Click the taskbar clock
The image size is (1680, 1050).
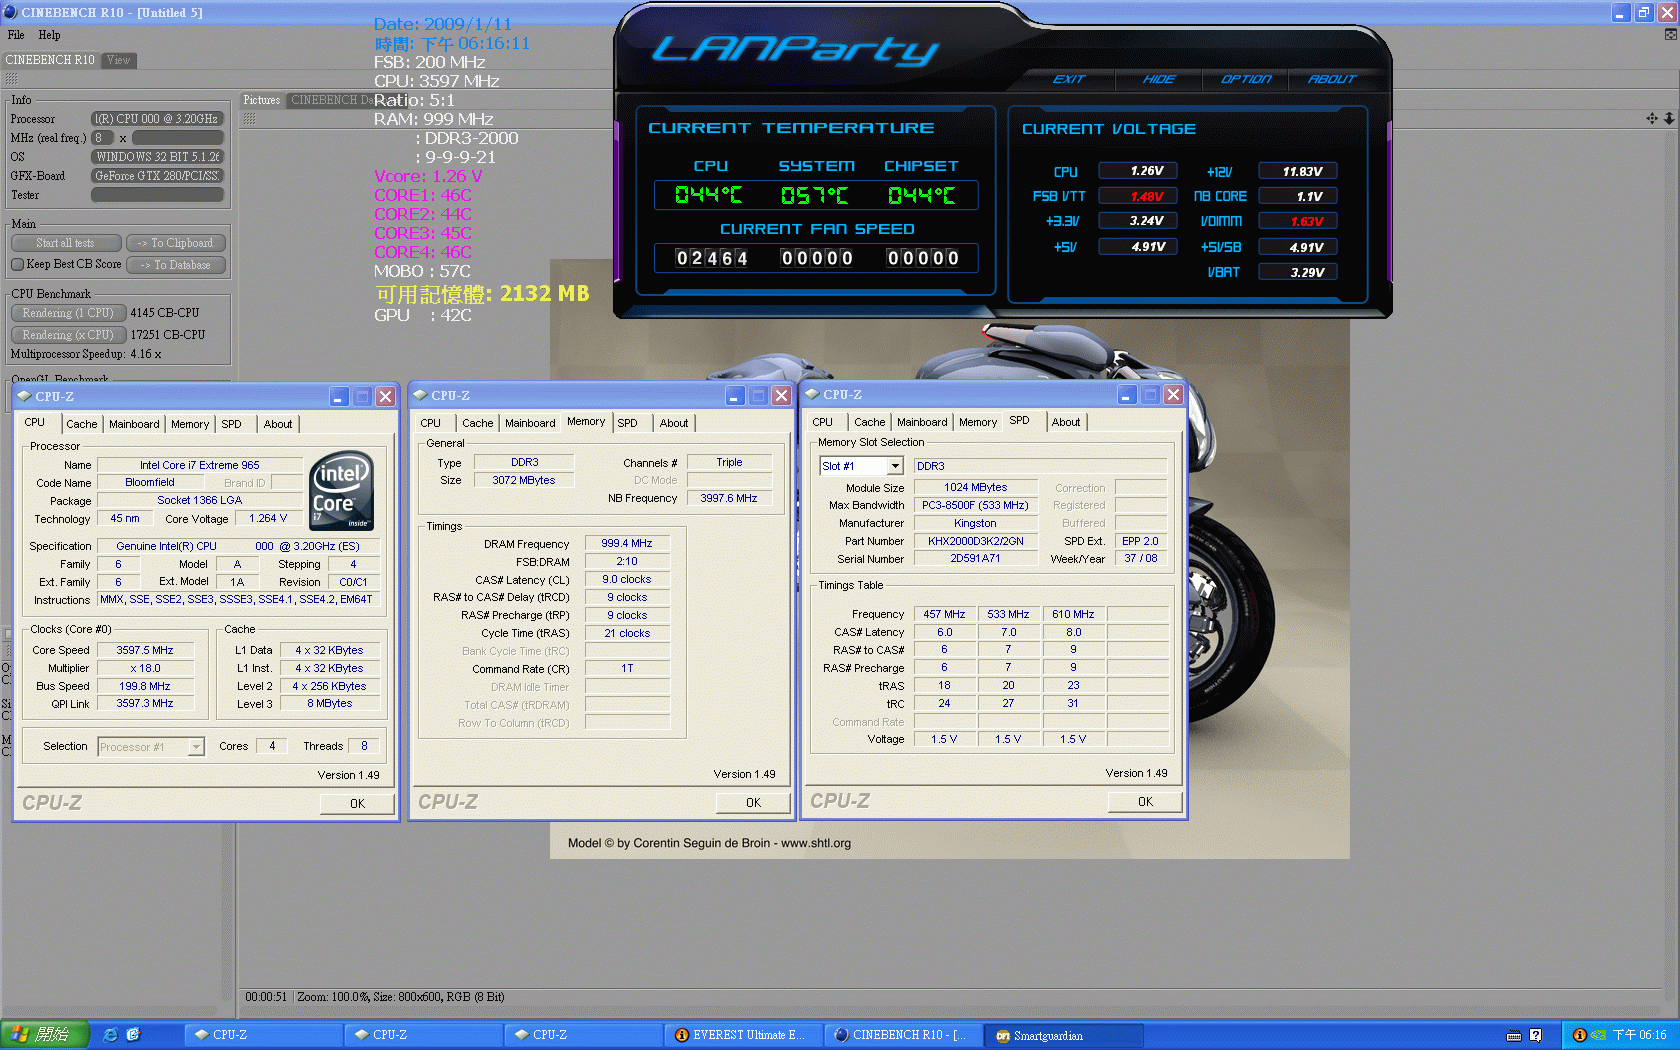pos(1640,1035)
